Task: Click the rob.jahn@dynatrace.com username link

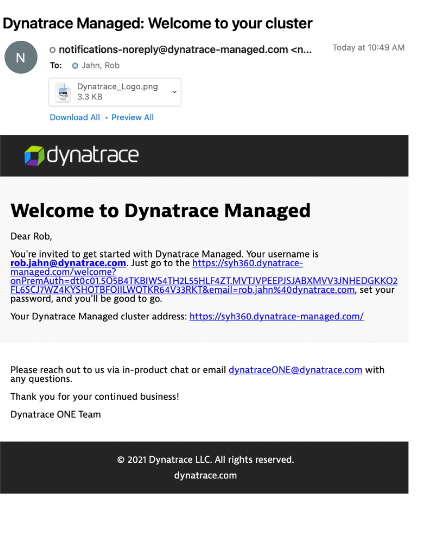Action: pyautogui.click(x=68, y=263)
